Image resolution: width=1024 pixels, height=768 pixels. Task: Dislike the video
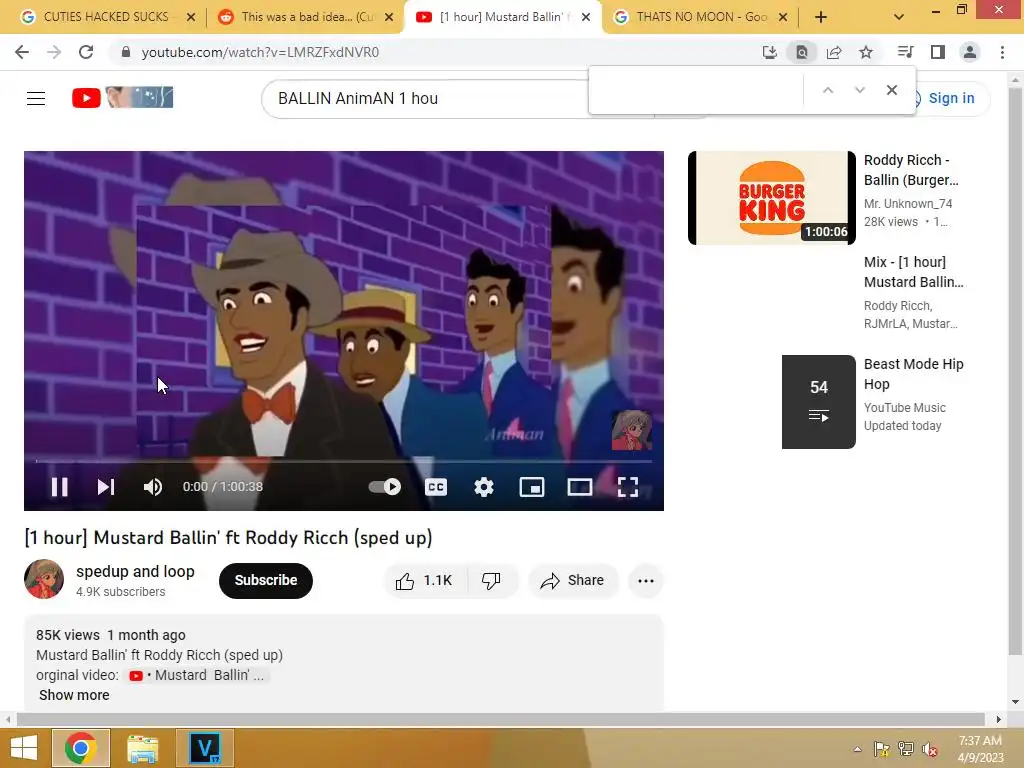[x=491, y=581]
